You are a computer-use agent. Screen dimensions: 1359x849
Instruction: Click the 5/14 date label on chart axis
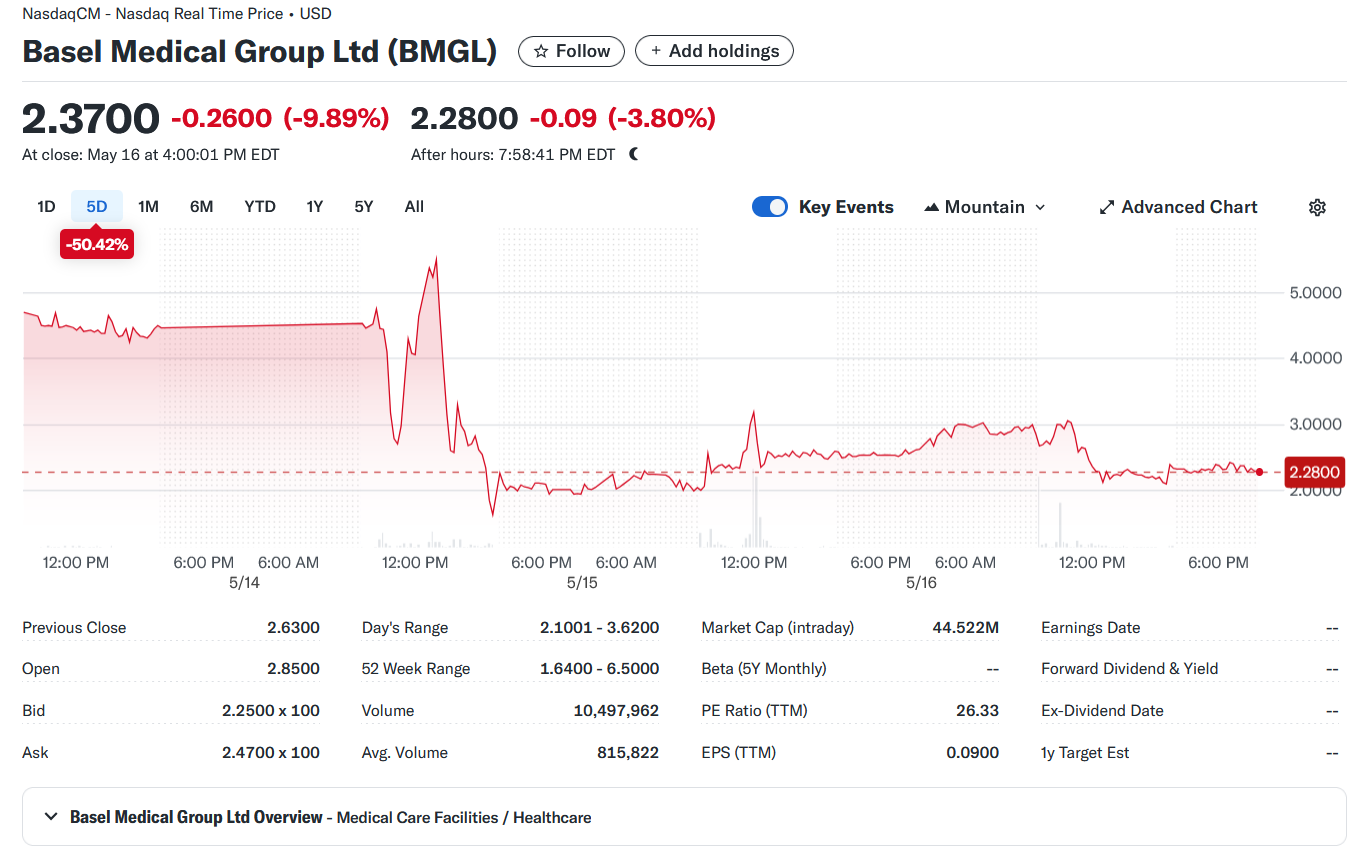244,583
